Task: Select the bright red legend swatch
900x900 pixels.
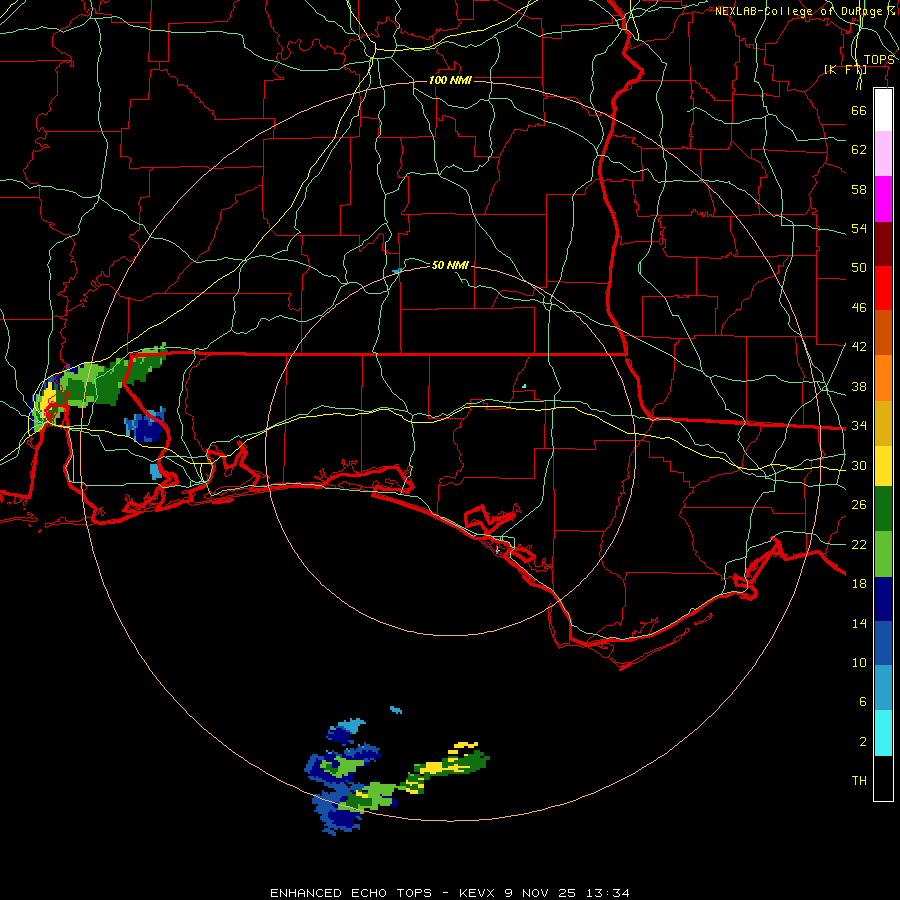Action: pyautogui.click(x=883, y=288)
